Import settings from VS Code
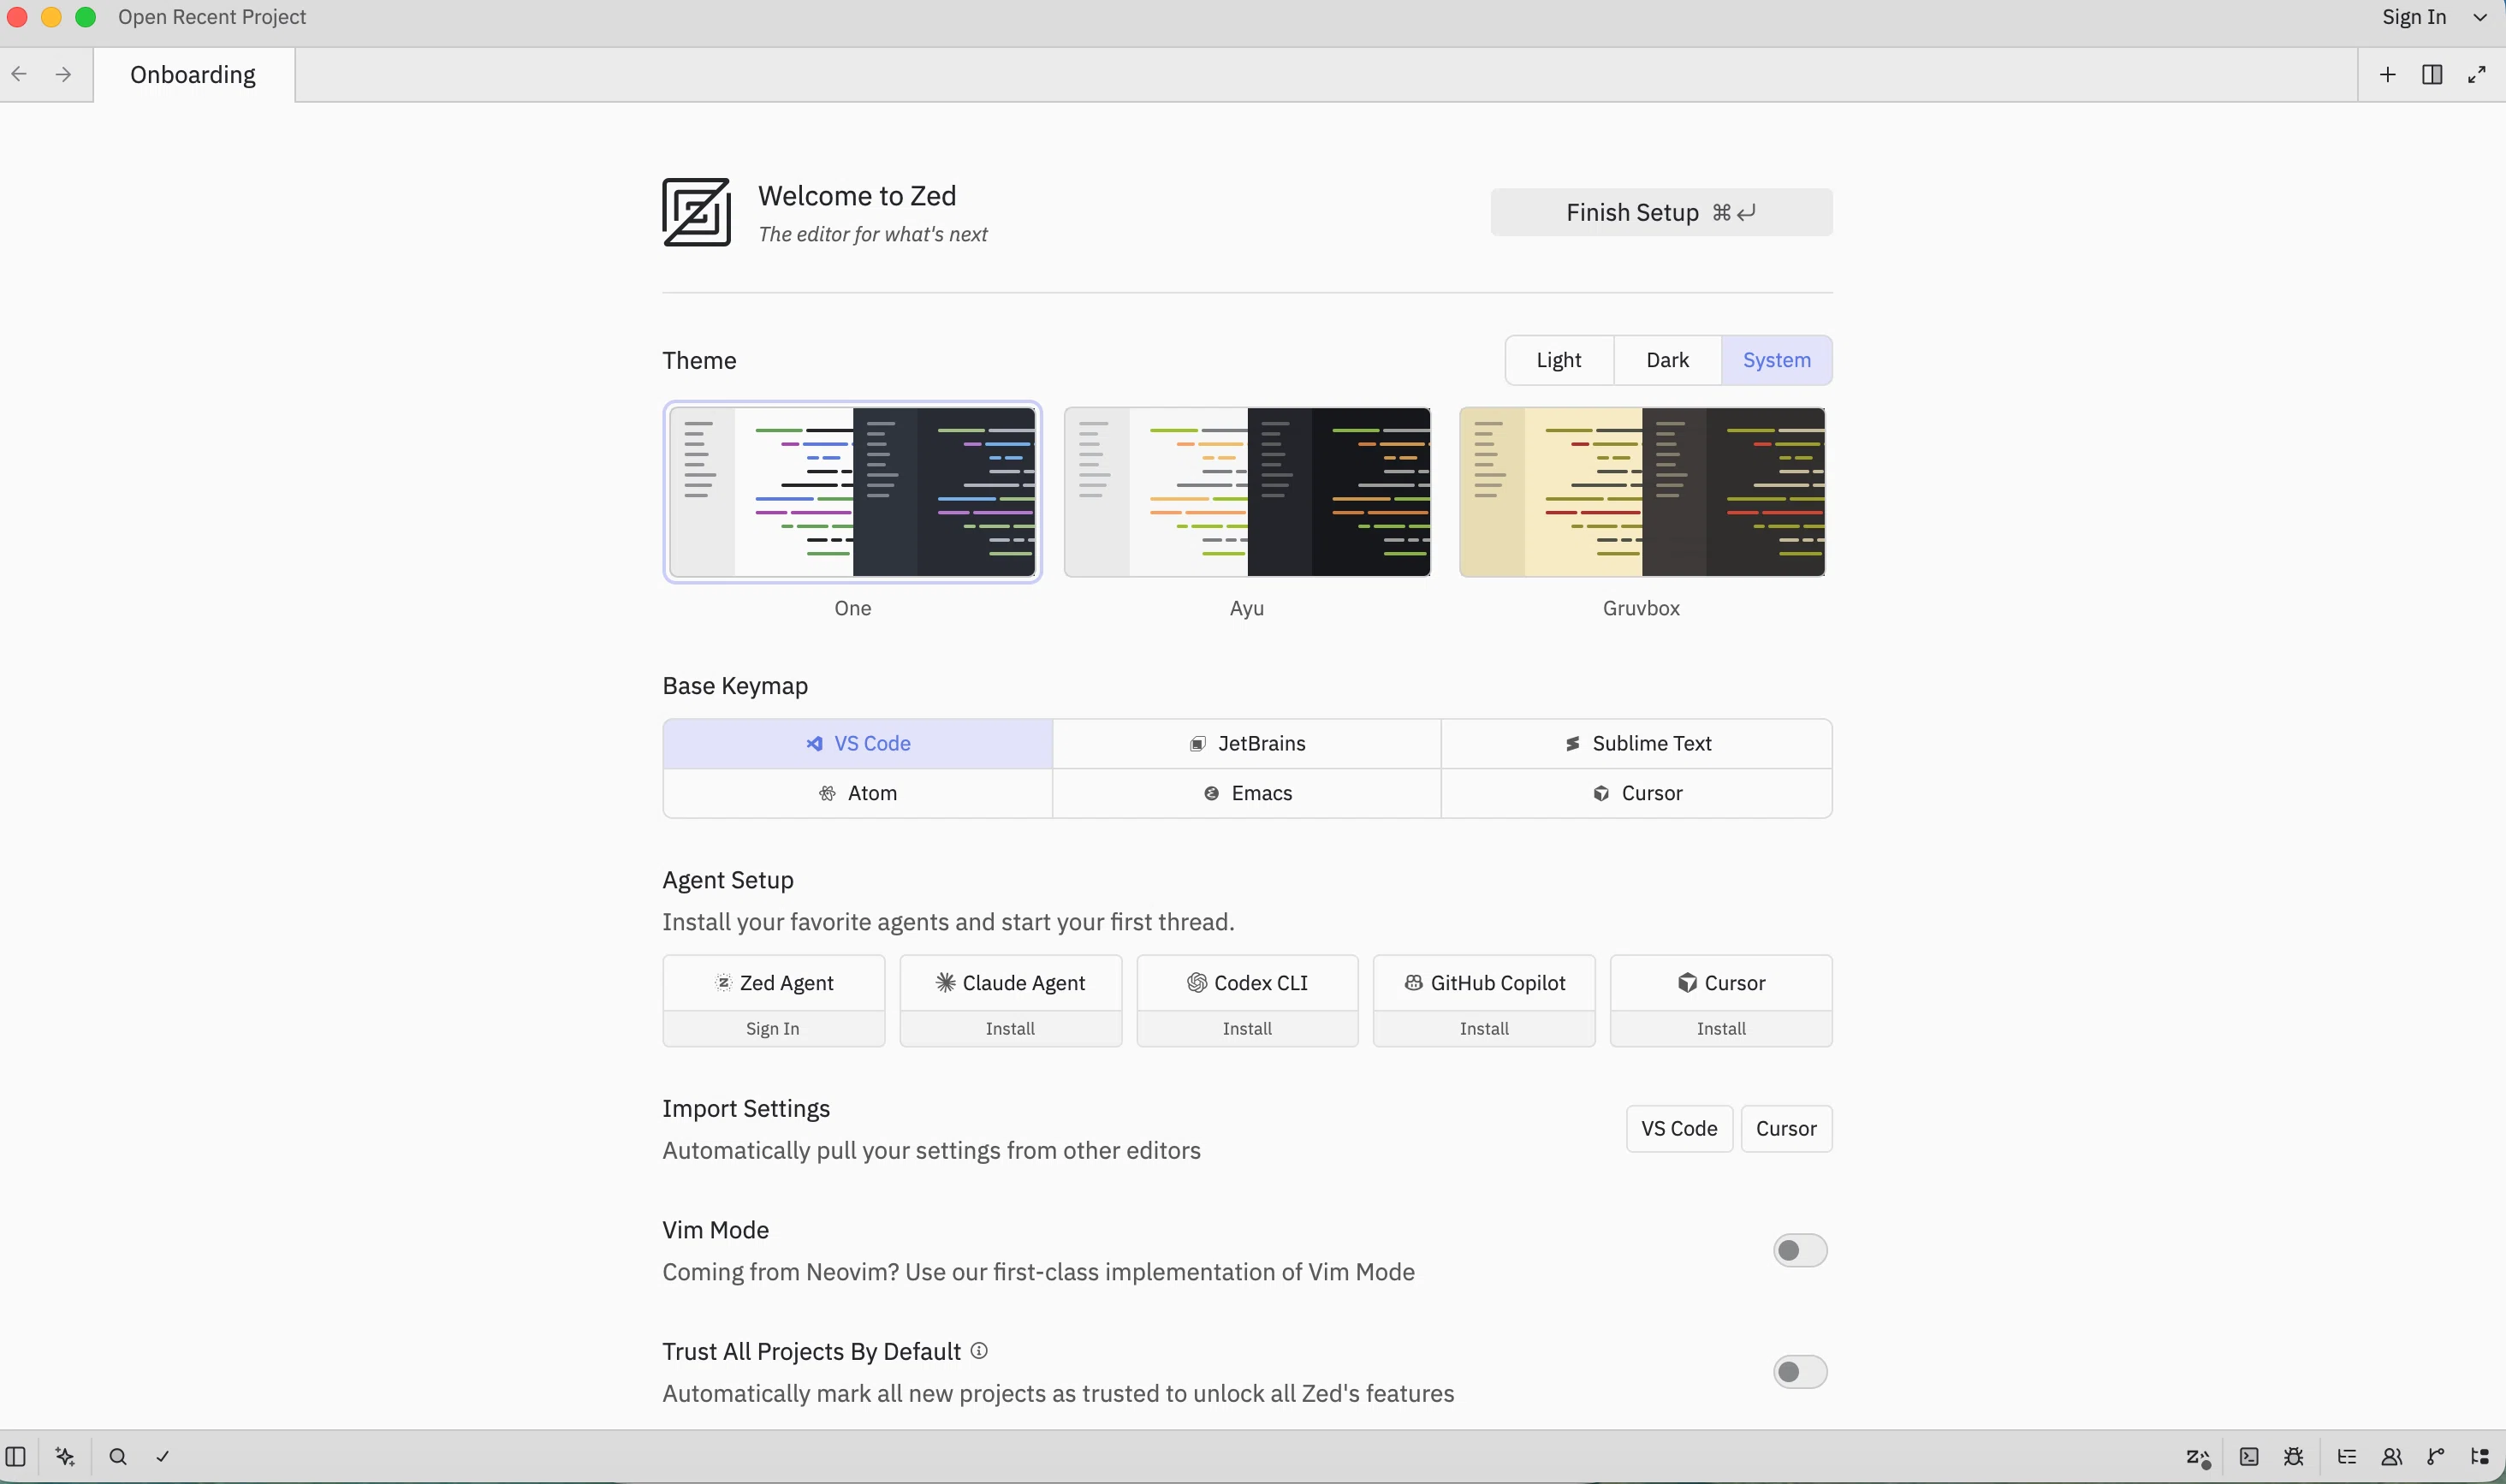 click(x=1679, y=1128)
